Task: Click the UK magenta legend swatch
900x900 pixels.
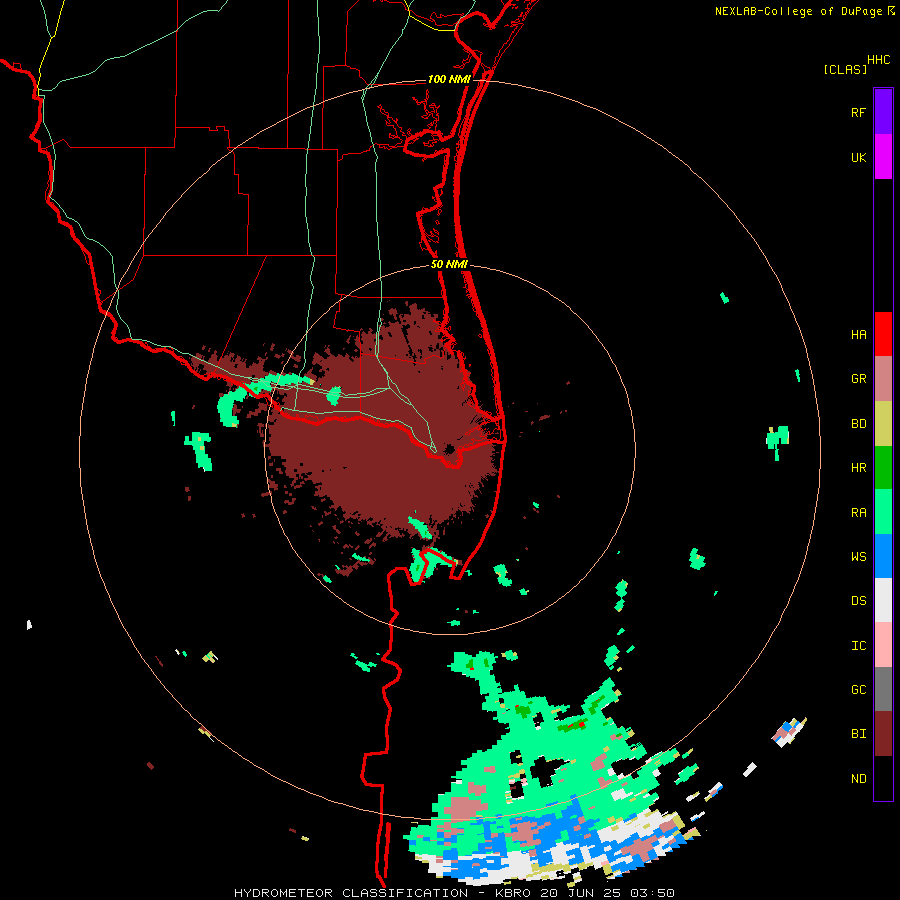Action: point(883,156)
